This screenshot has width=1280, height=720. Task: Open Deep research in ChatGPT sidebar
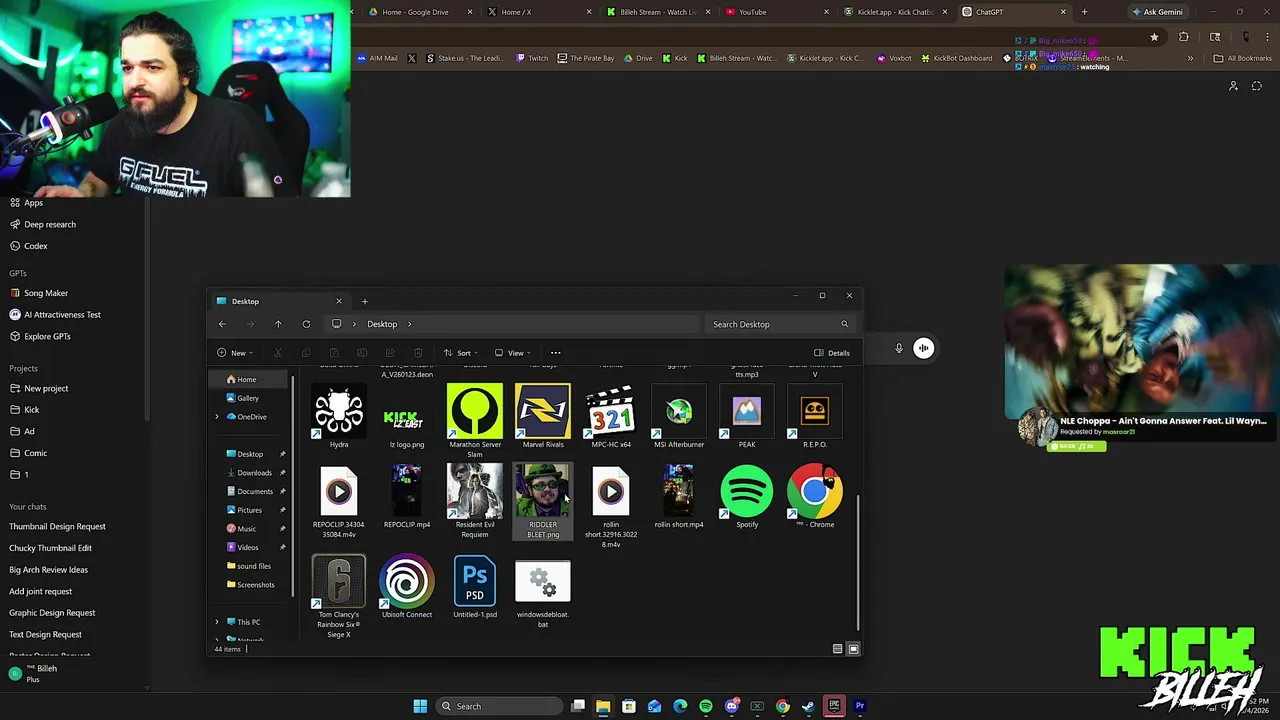(50, 224)
